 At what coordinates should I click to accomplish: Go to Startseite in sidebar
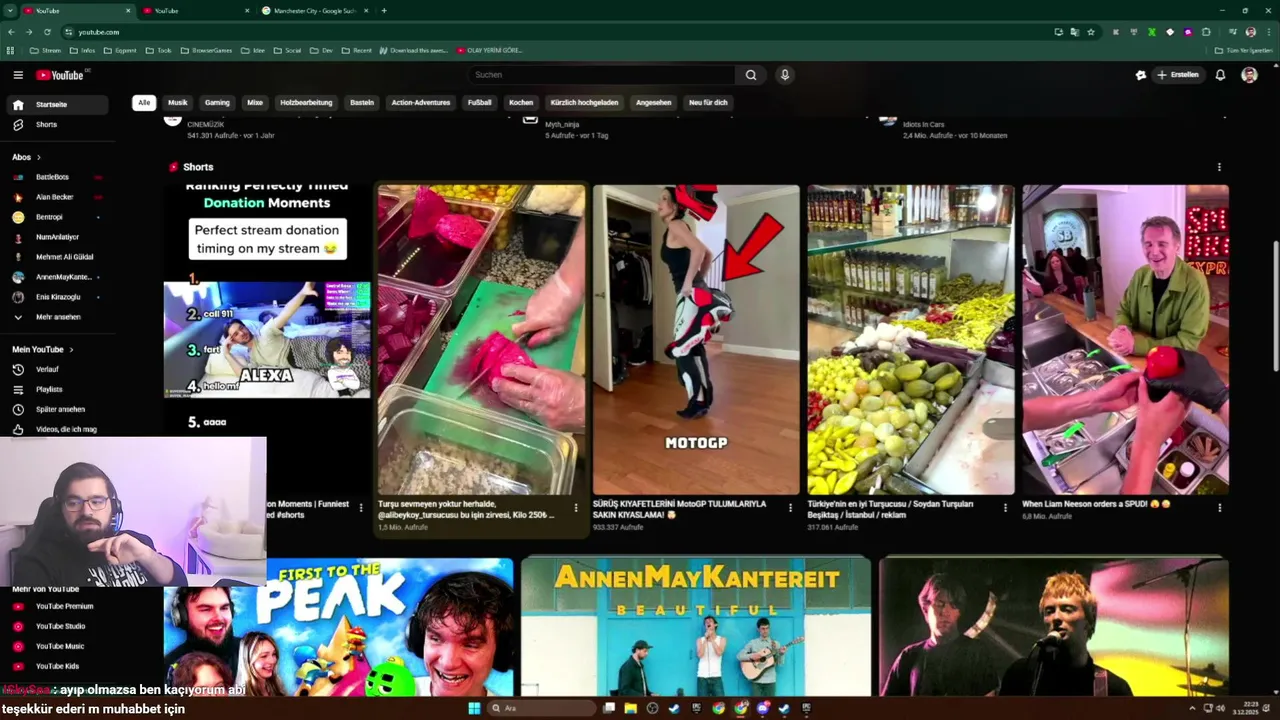click(x=58, y=105)
